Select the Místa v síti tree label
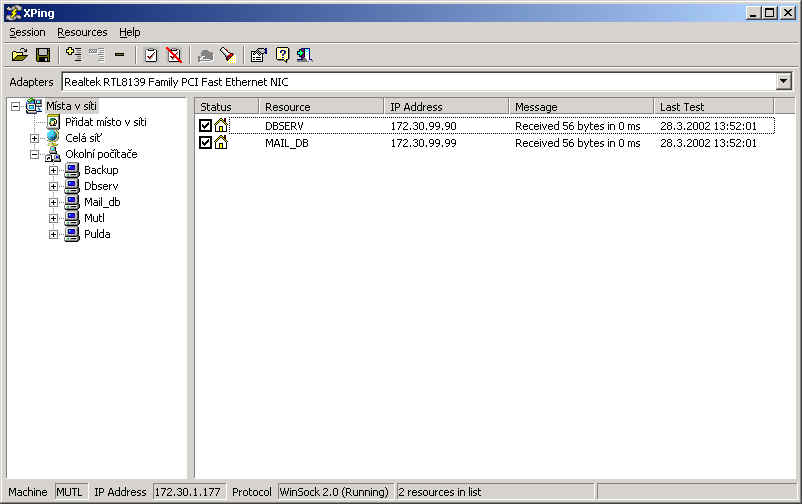Viewport: 802px width, 504px height. (x=71, y=106)
